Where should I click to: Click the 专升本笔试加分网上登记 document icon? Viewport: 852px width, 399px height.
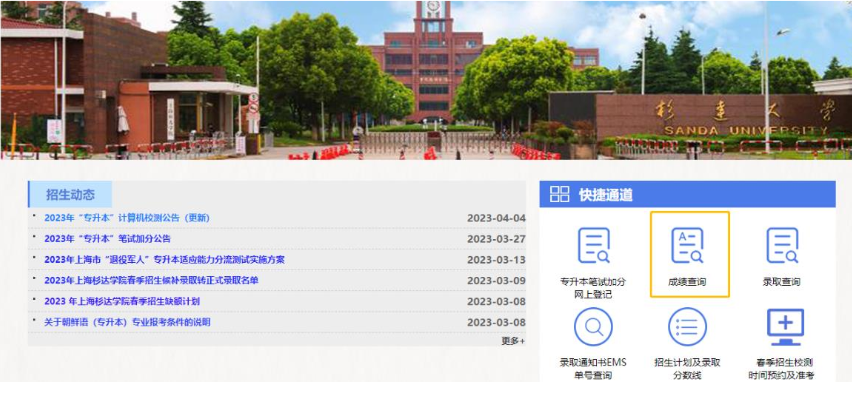[593, 246]
